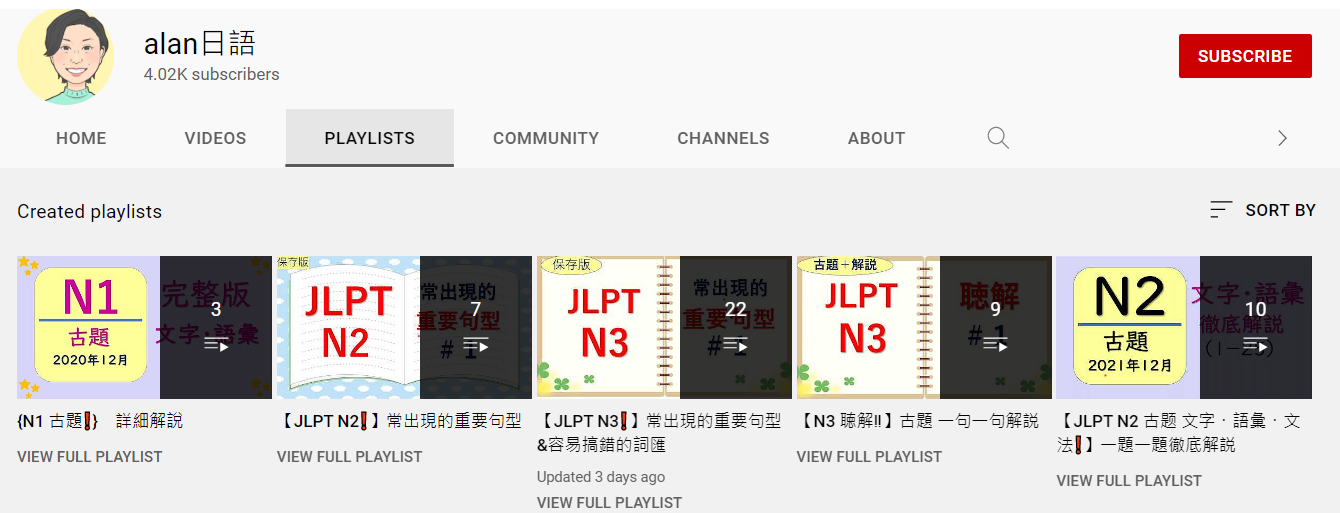Open JLPT N3 重要句型 thumbnail with 22 videos

[x=664, y=327]
